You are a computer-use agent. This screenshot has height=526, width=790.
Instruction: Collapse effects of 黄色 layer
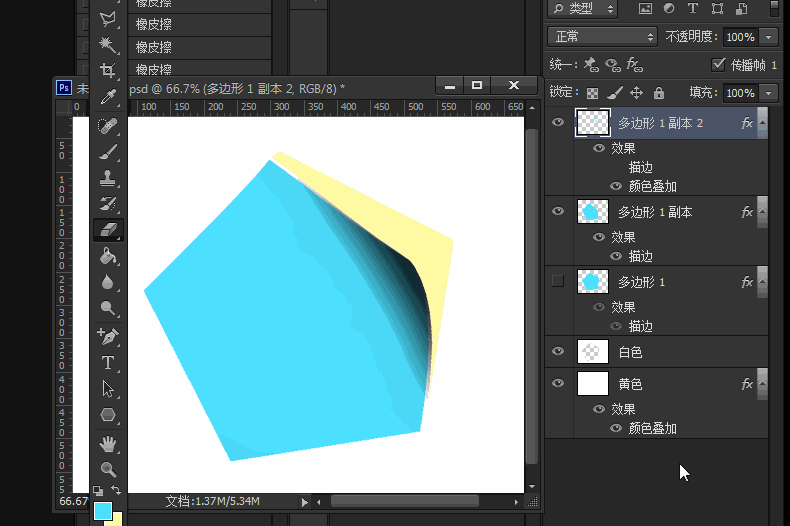762,384
